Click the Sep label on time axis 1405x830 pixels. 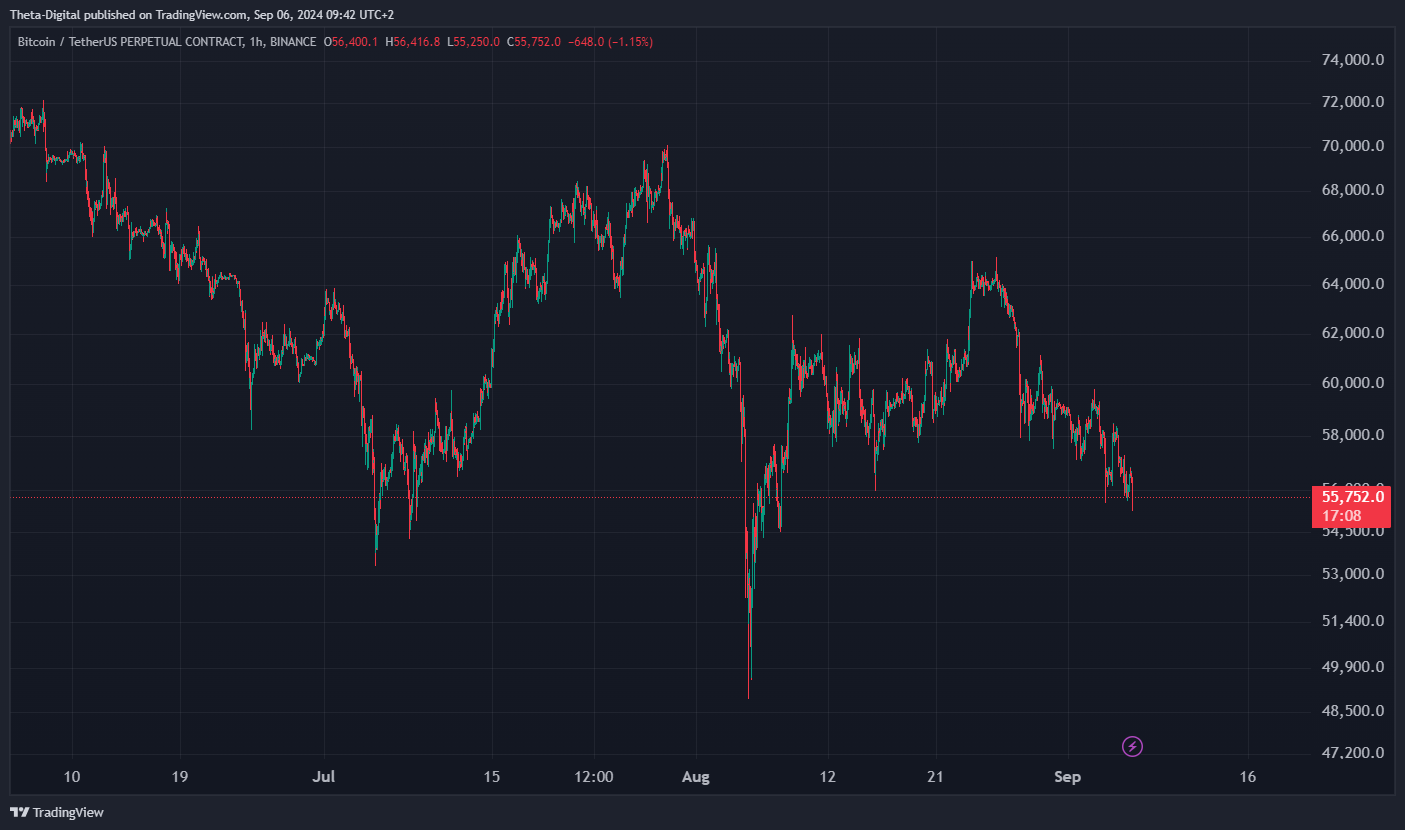[x=1067, y=777]
